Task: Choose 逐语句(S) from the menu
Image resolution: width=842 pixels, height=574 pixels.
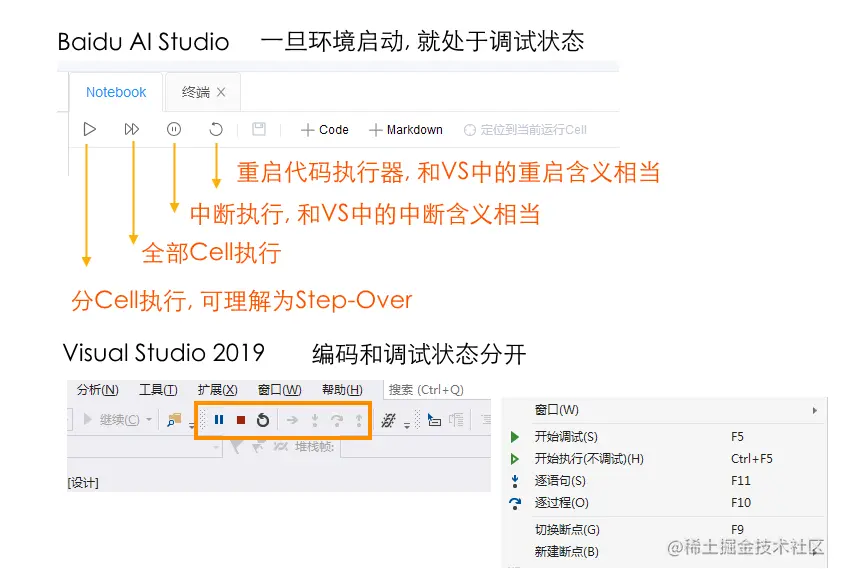Action: (x=665, y=481)
